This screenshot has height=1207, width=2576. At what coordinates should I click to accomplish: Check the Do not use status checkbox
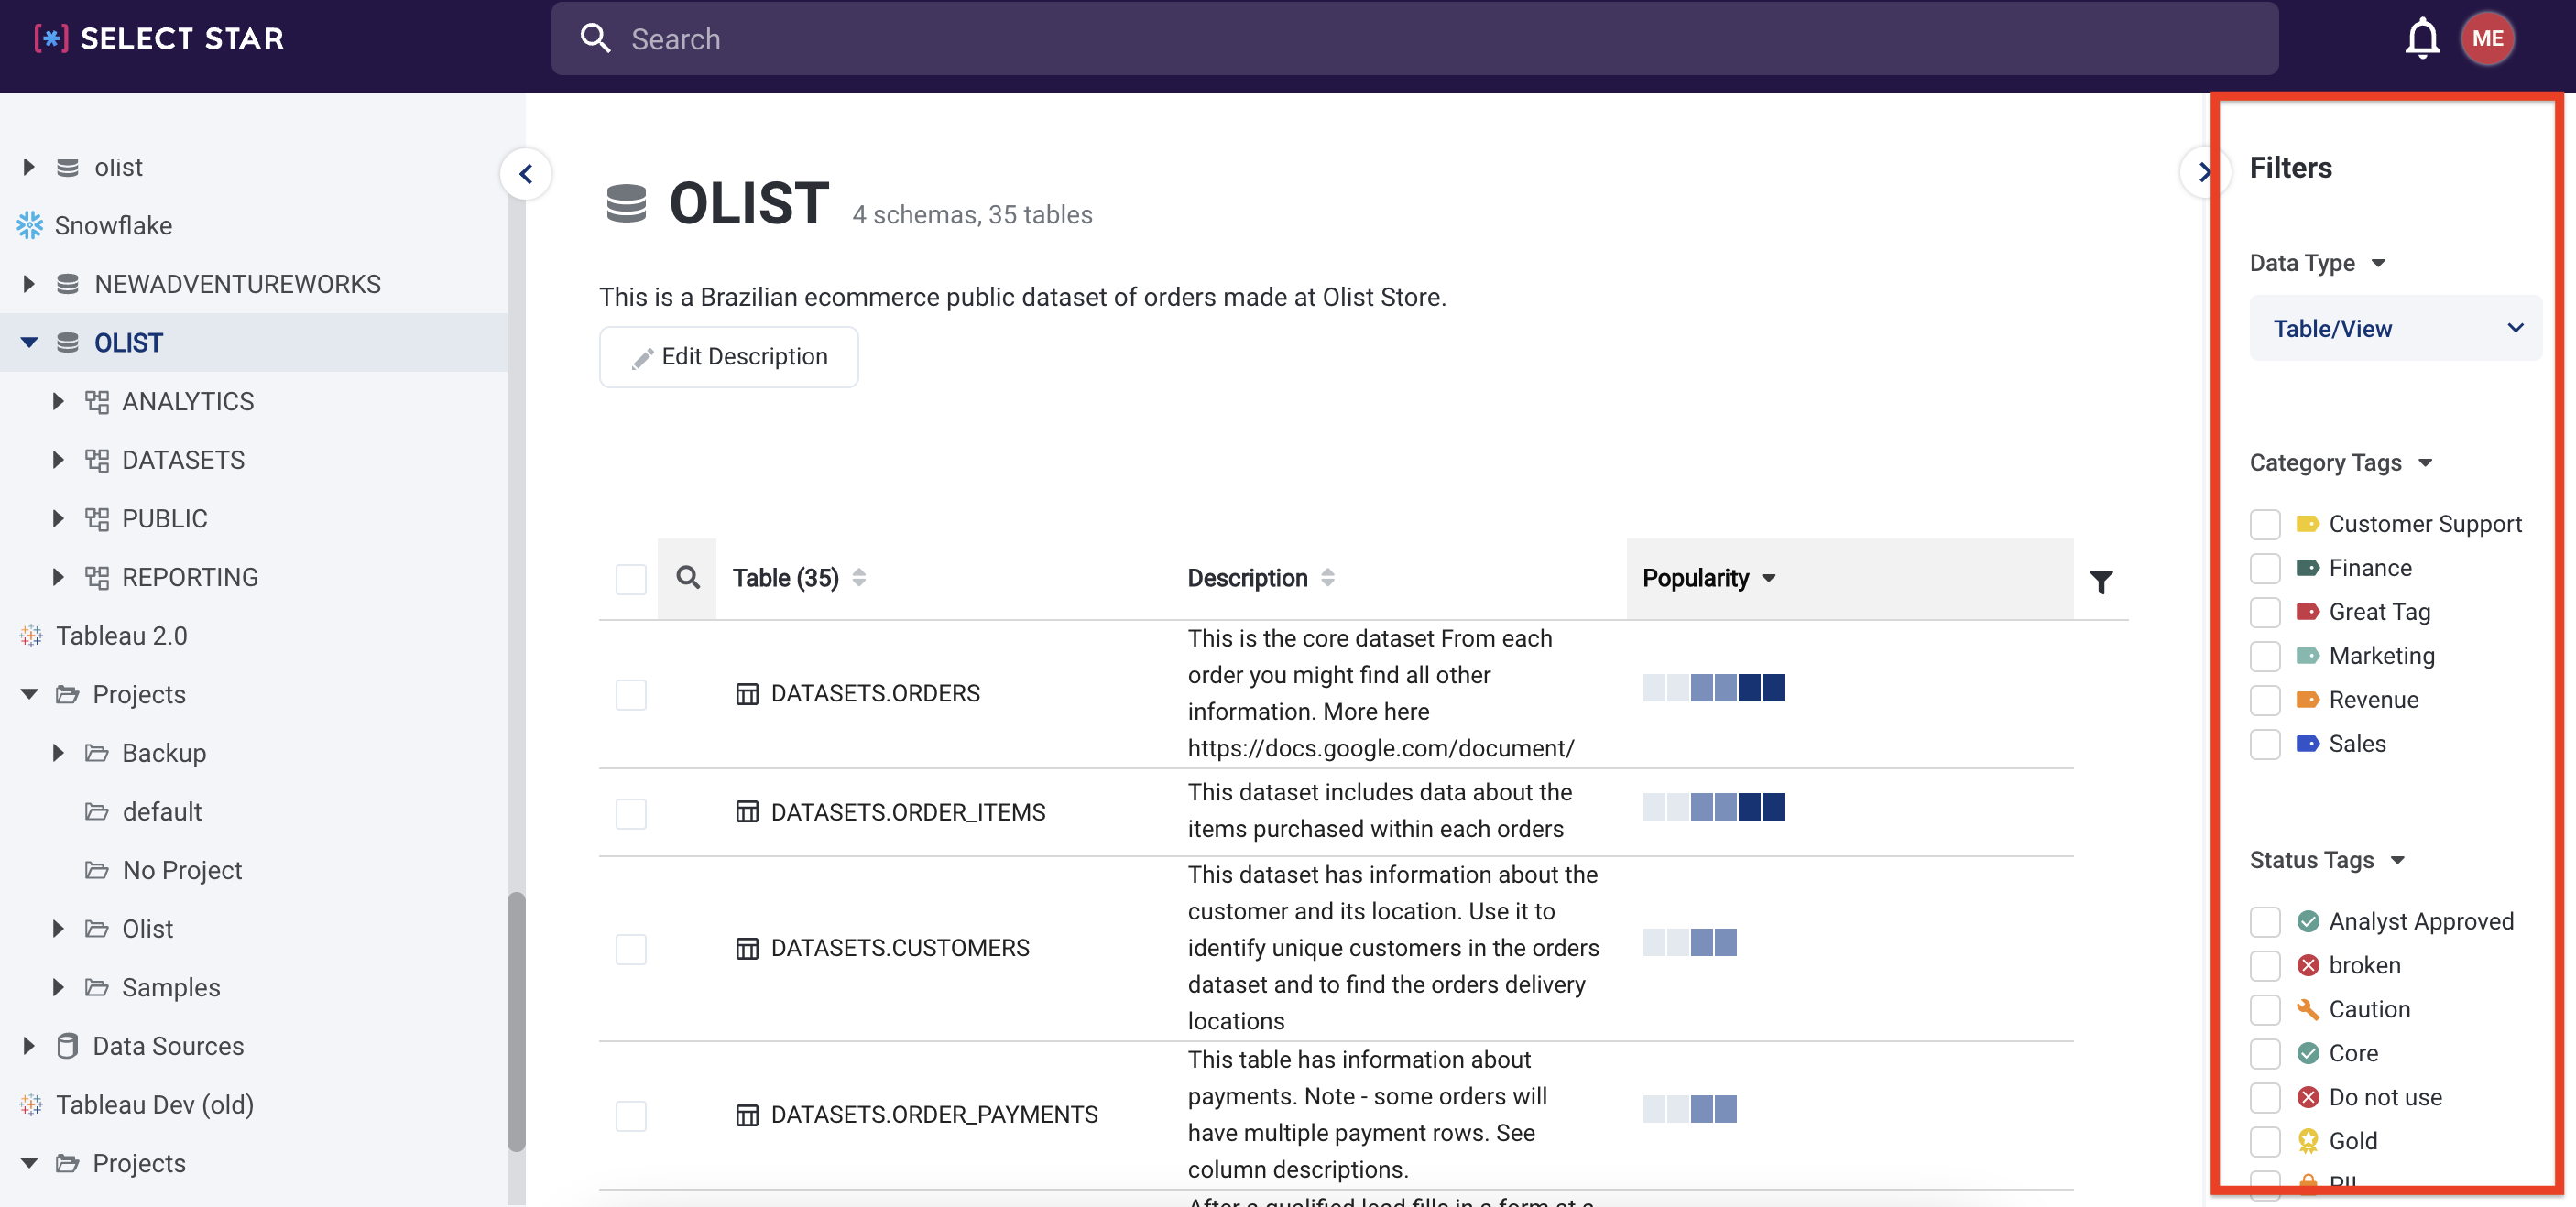[x=2264, y=1097]
